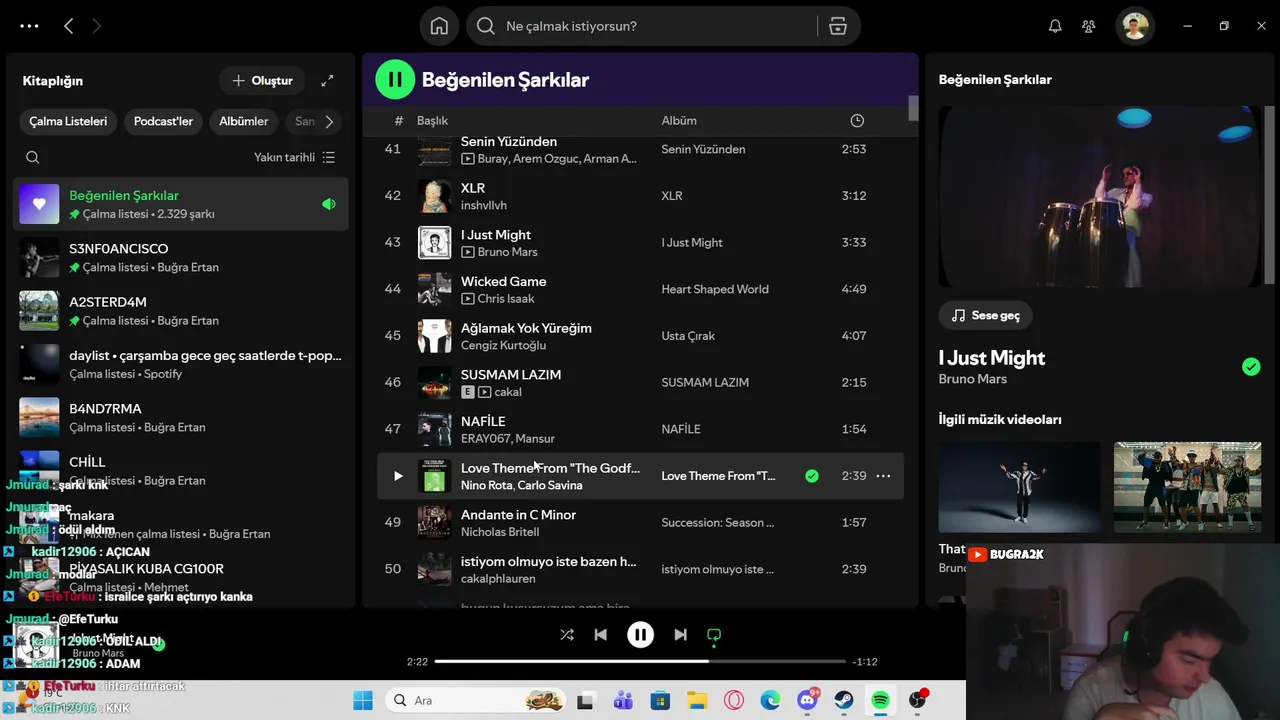Viewport: 1280px width, 720px height.
Task: Skip to previous track
Action: point(600,634)
